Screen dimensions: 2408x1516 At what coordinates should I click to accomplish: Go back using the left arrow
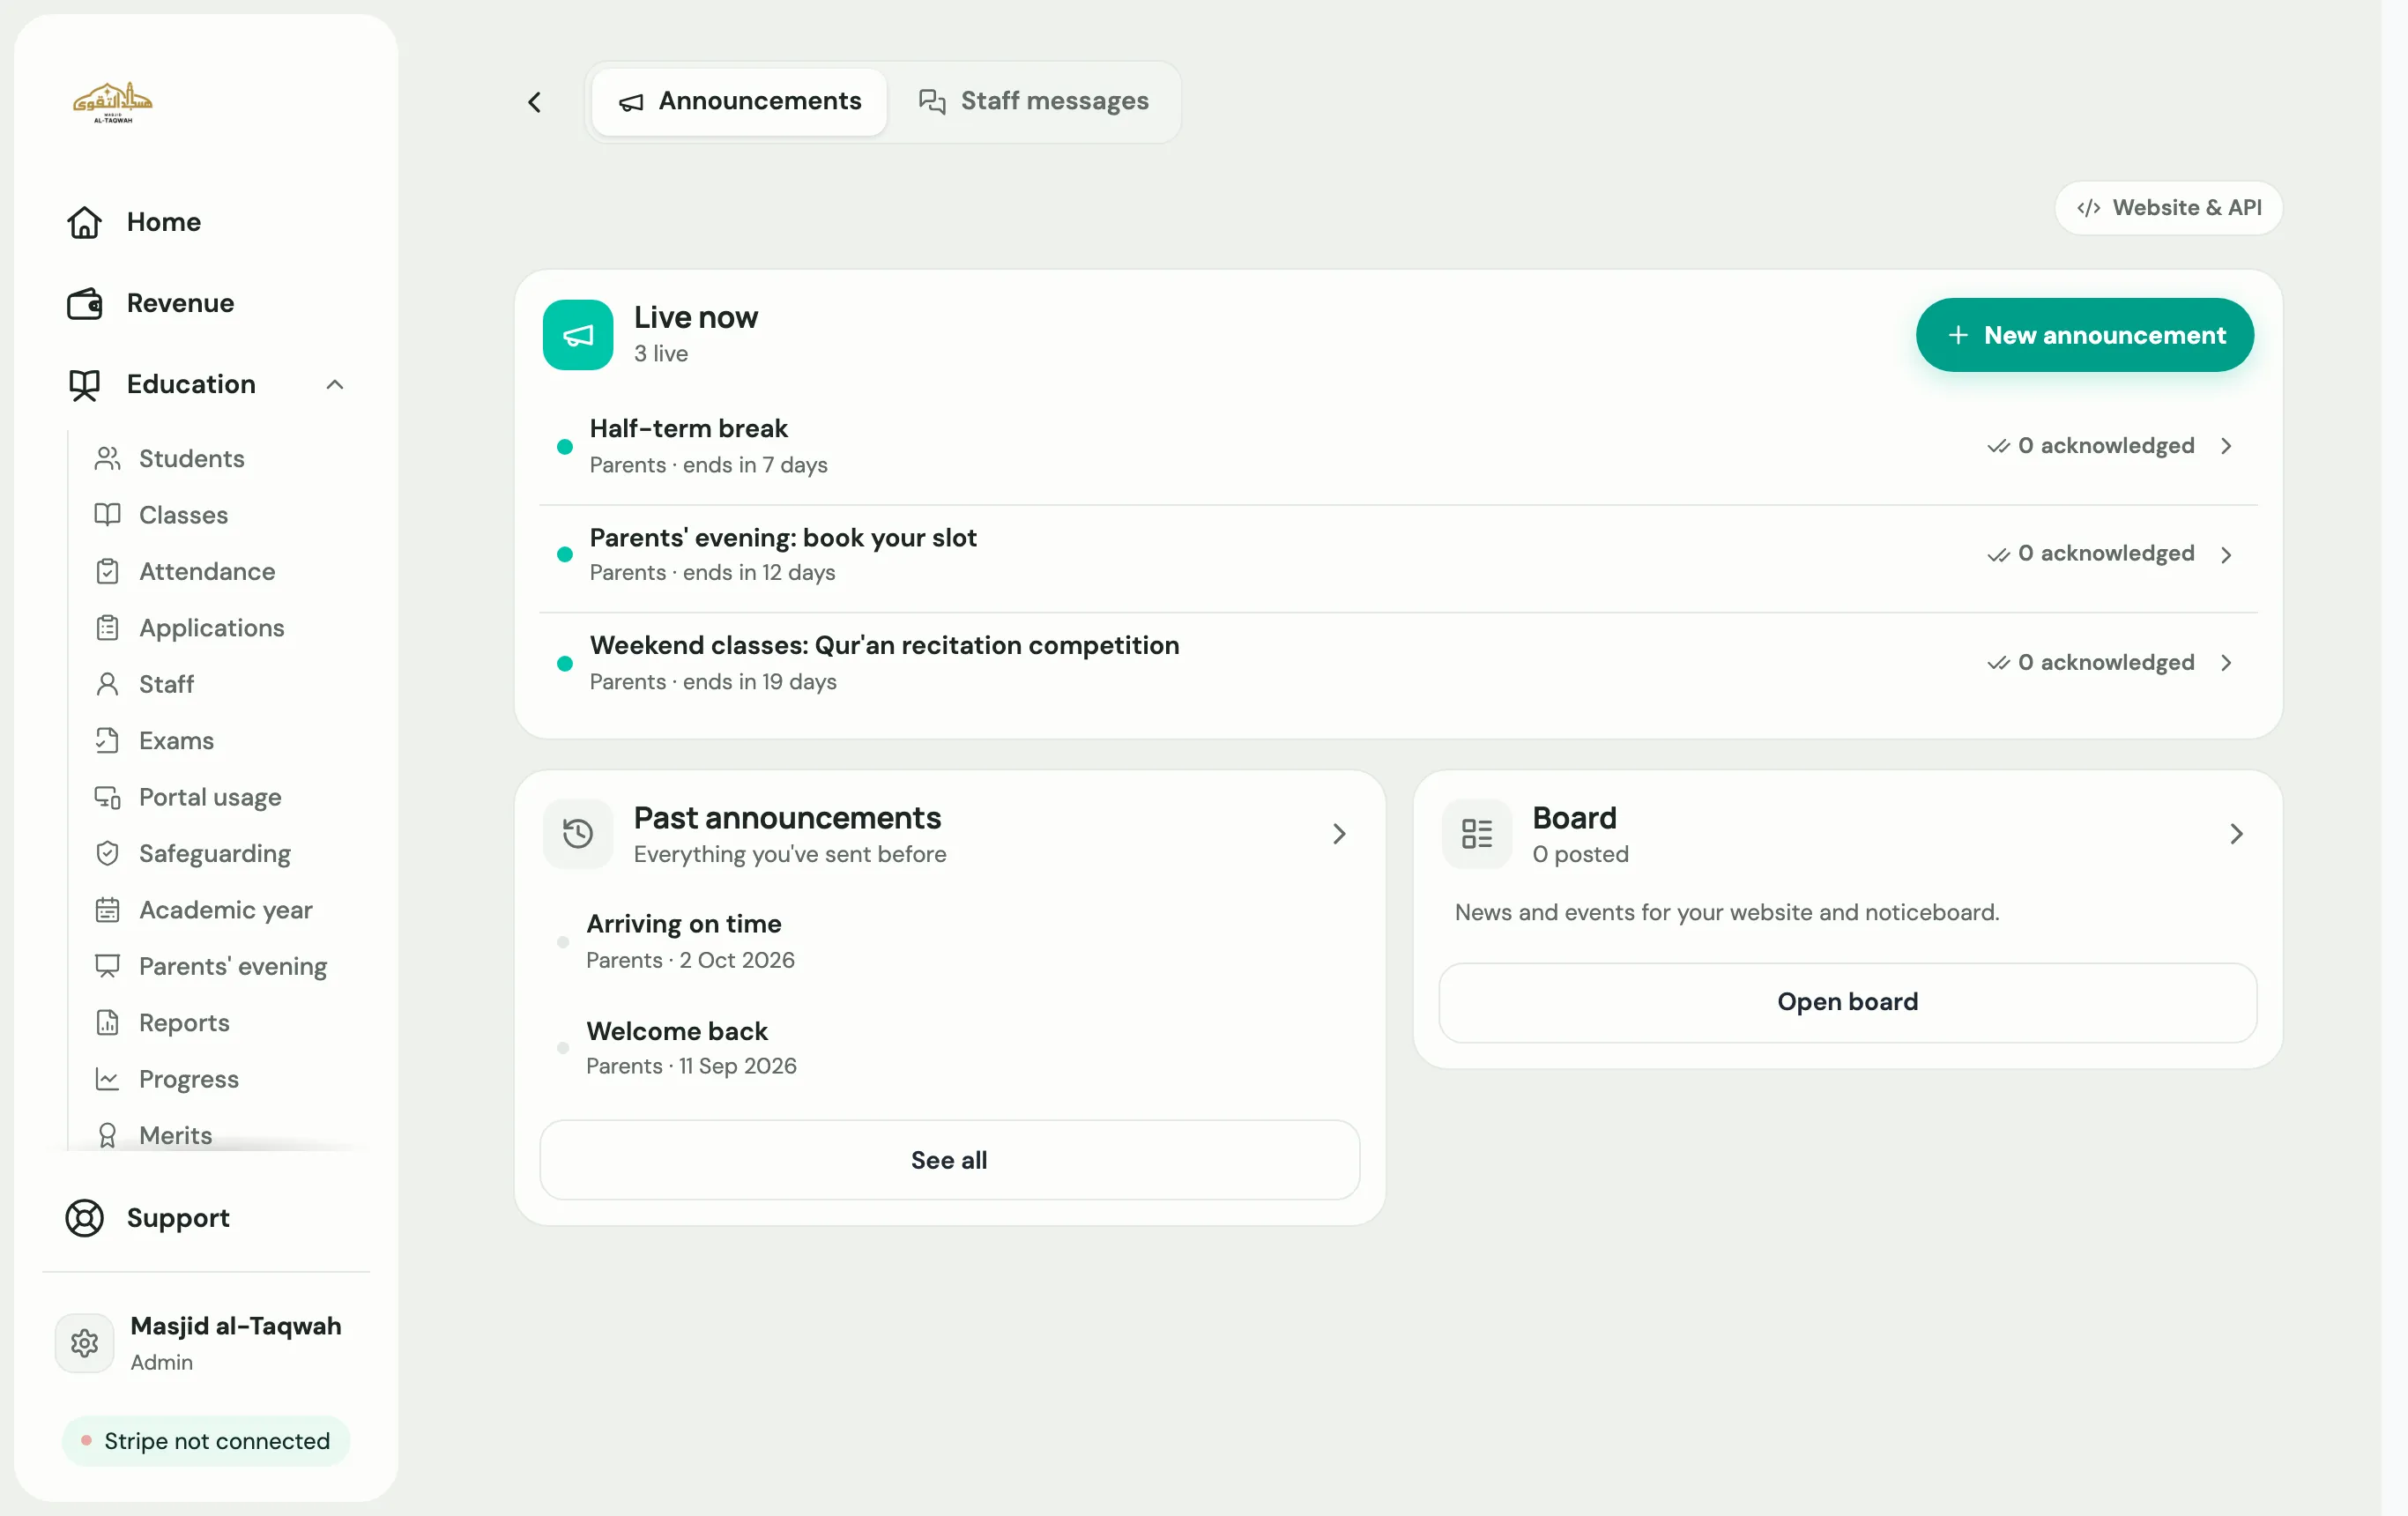point(535,102)
